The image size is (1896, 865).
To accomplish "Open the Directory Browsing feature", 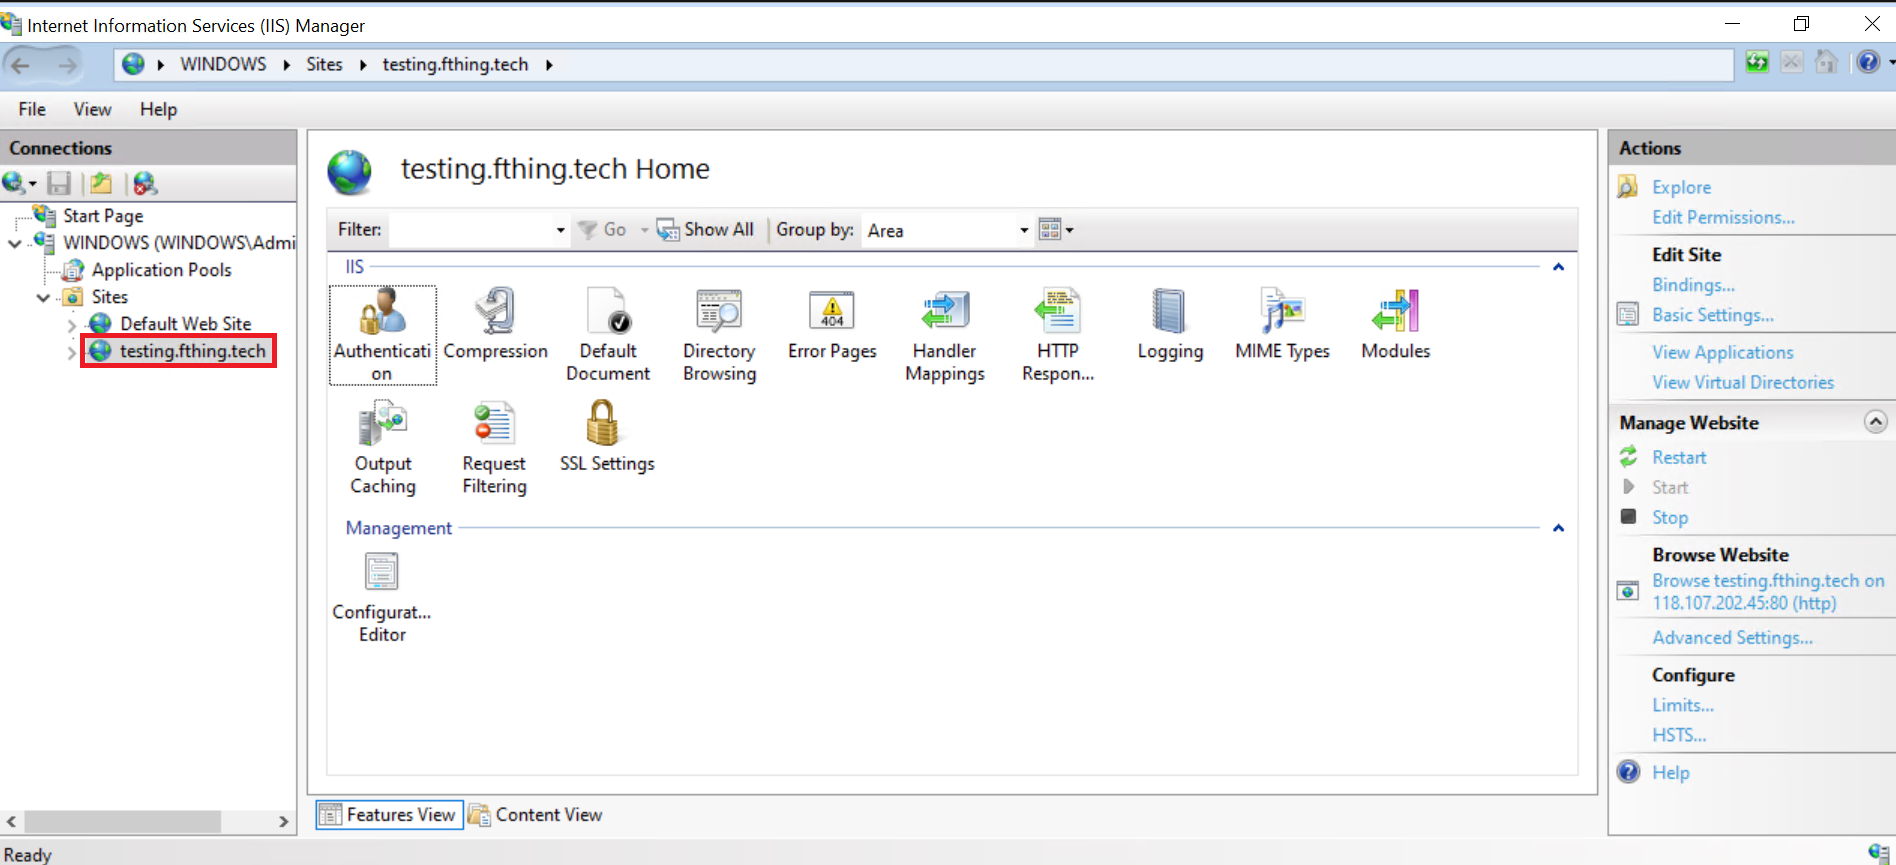I will point(719,312).
